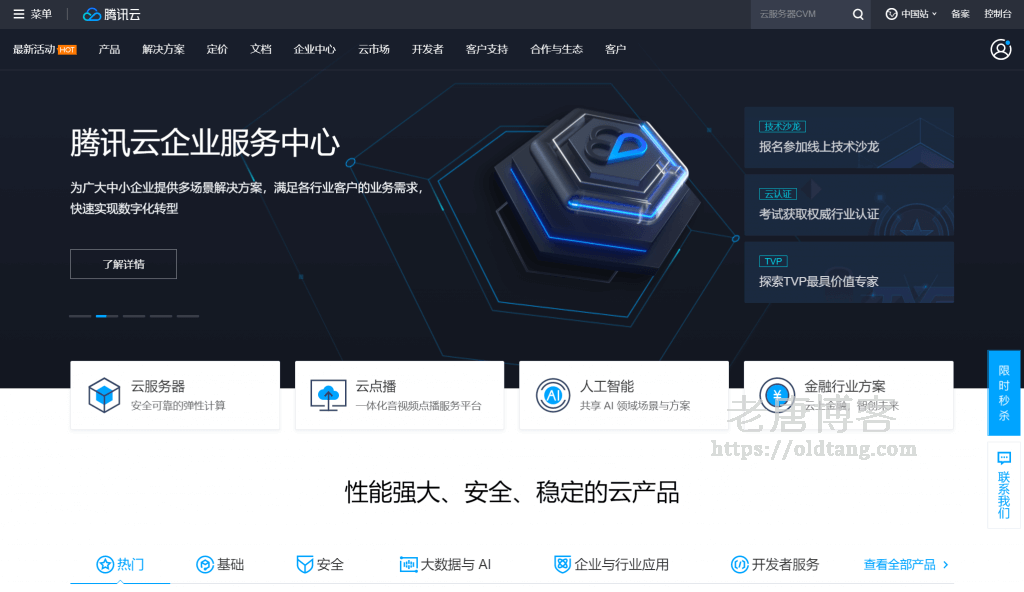This screenshot has width=1024, height=592.
Task: Click the 云点播 cloud upload icon
Action: click(328, 395)
